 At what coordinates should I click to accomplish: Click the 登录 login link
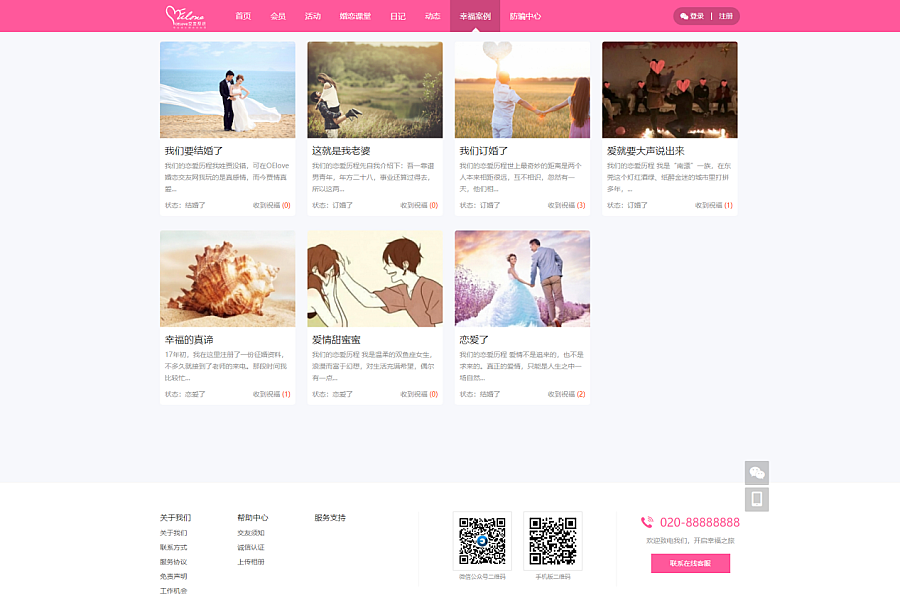(697, 16)
